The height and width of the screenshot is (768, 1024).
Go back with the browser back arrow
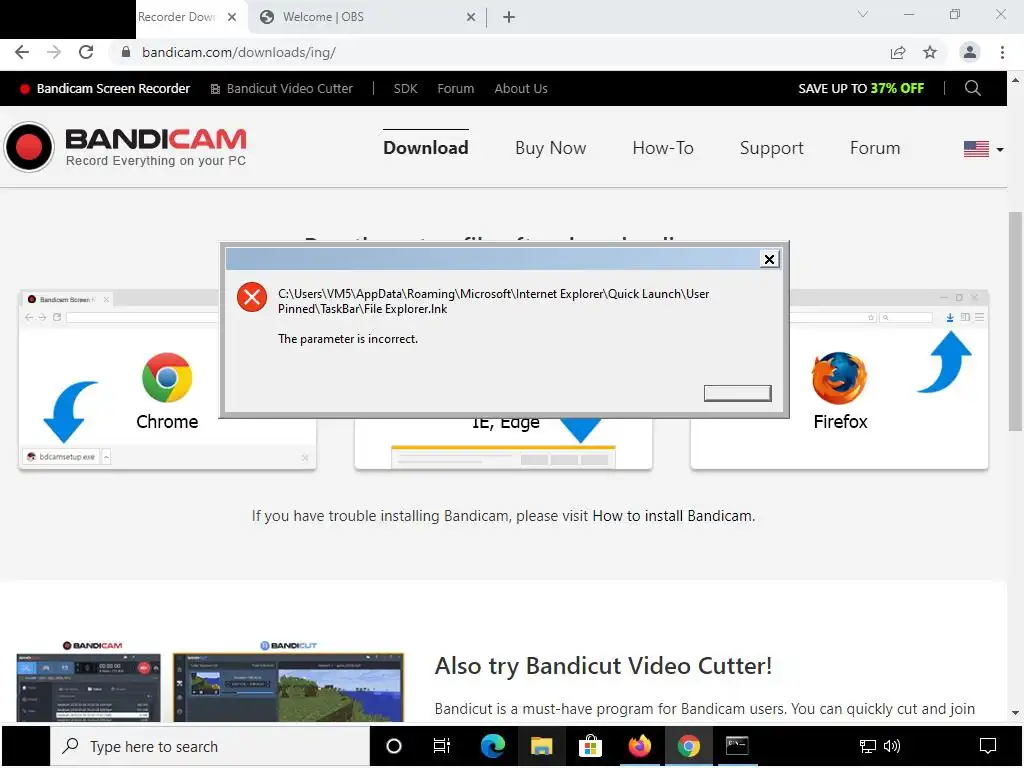pos(22,52)
